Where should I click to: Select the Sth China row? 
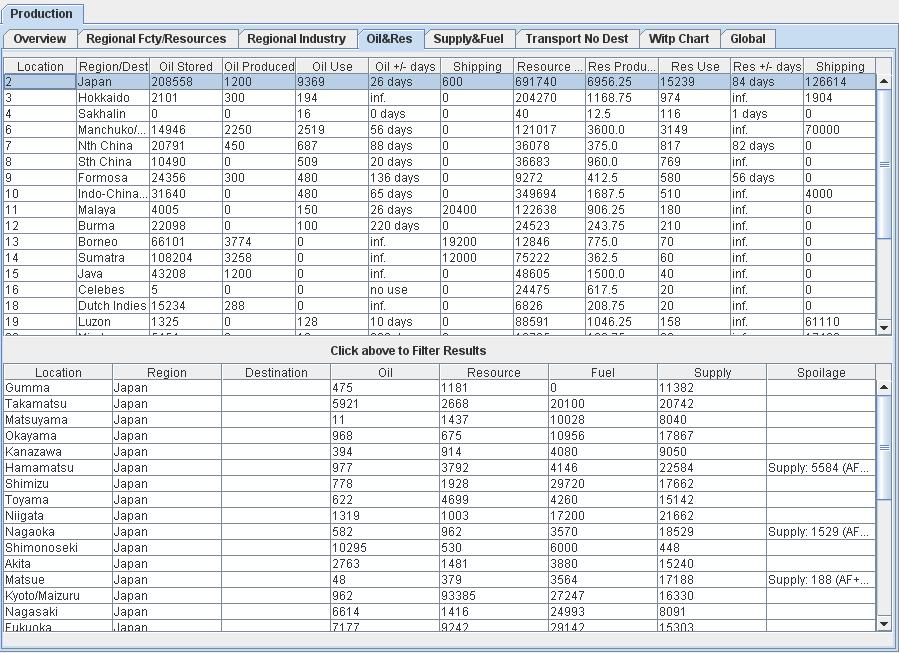tap(440, 162)
